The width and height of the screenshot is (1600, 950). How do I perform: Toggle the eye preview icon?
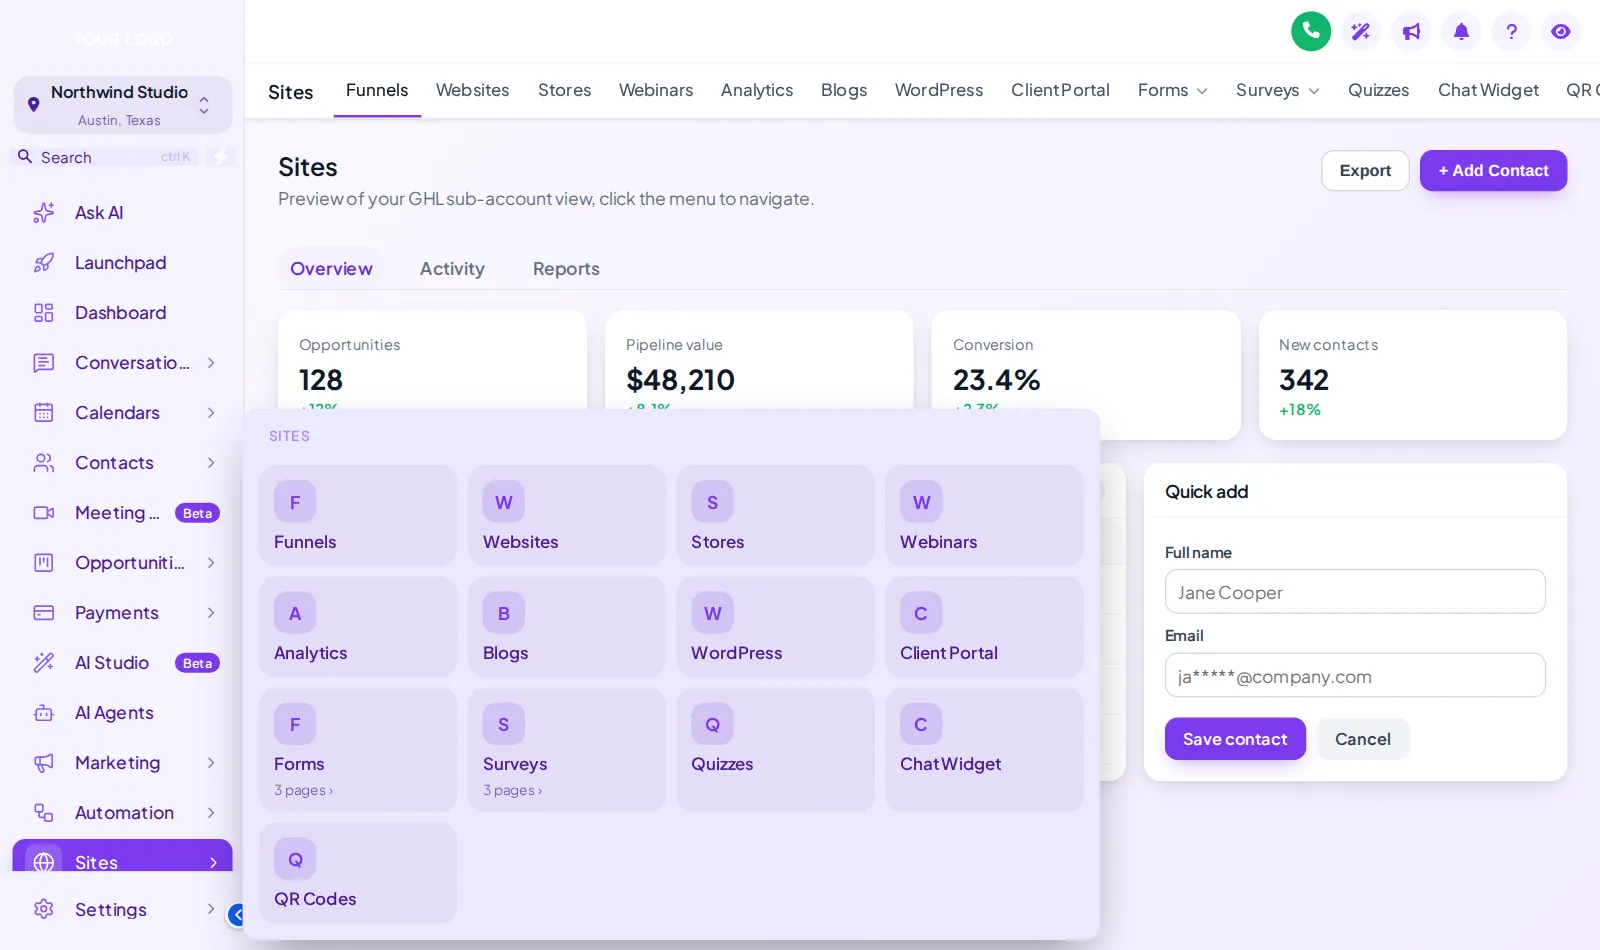point(1561,31)
